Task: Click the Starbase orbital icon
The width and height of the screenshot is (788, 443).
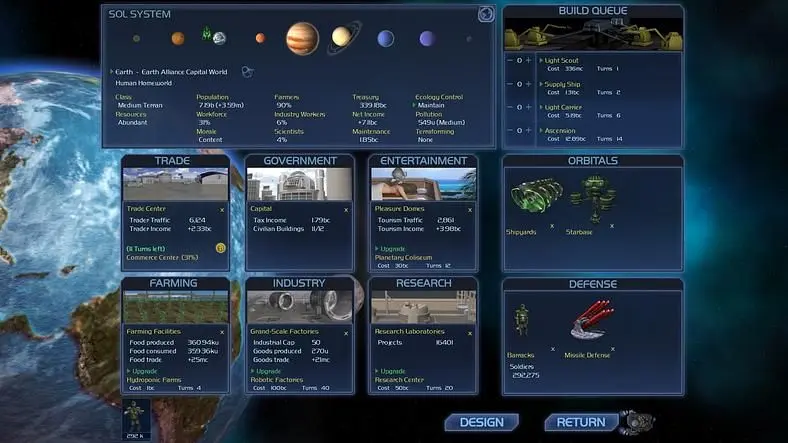Action: (x=595, y=198)
